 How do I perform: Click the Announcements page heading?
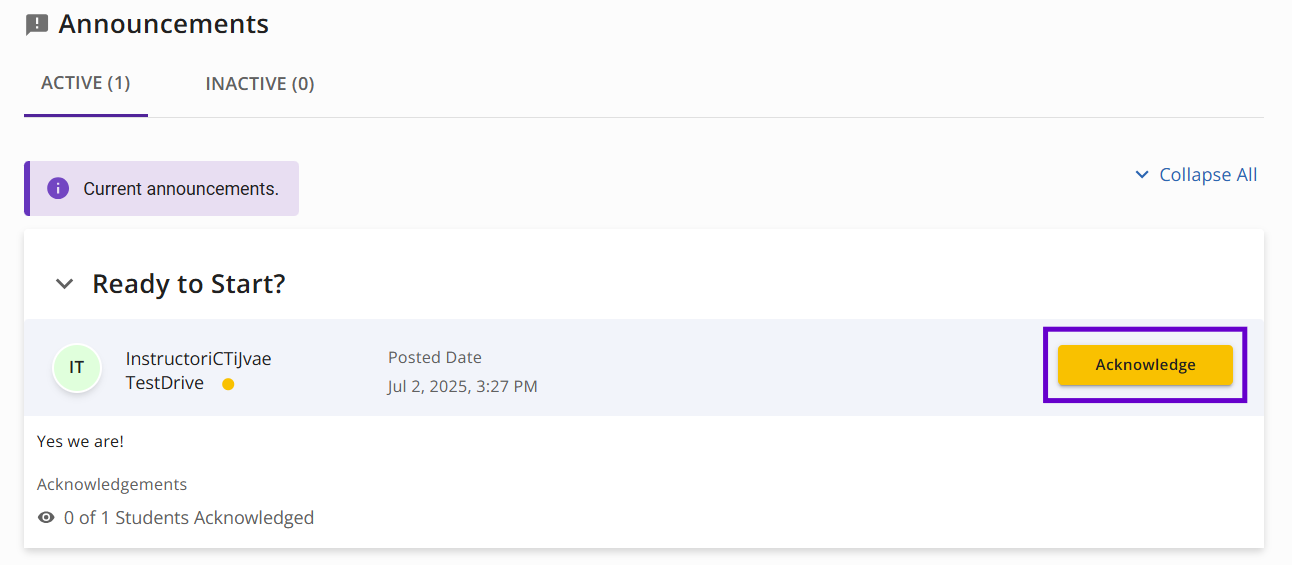[x=164, y=24]
